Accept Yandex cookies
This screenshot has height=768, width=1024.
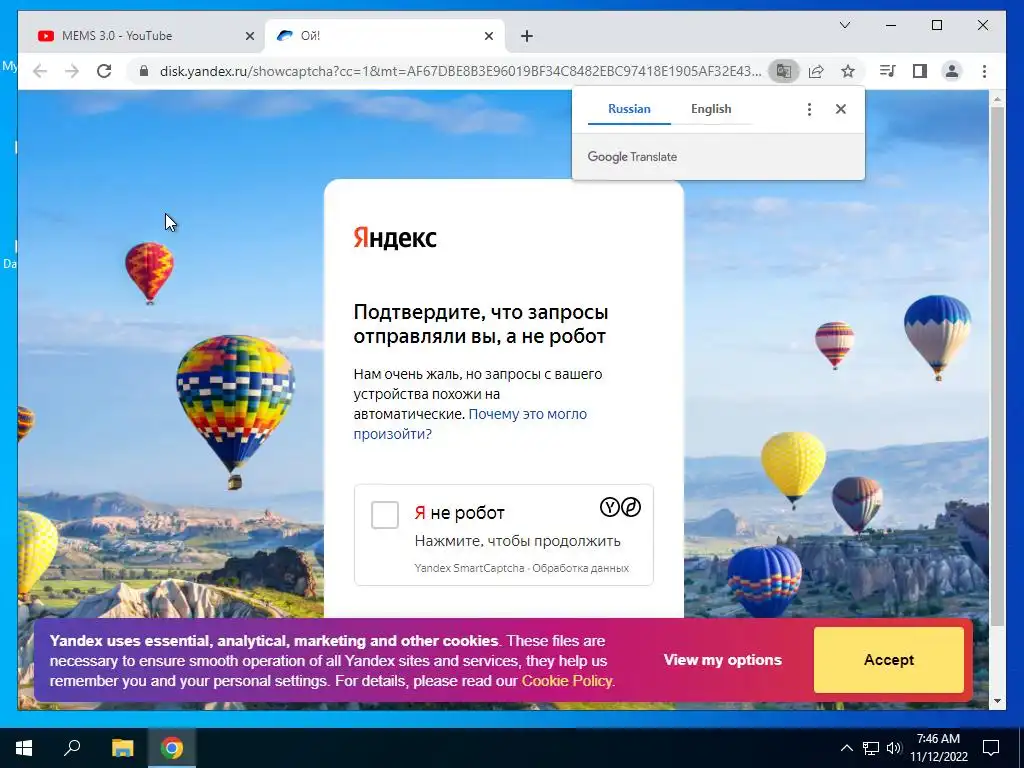889,660
